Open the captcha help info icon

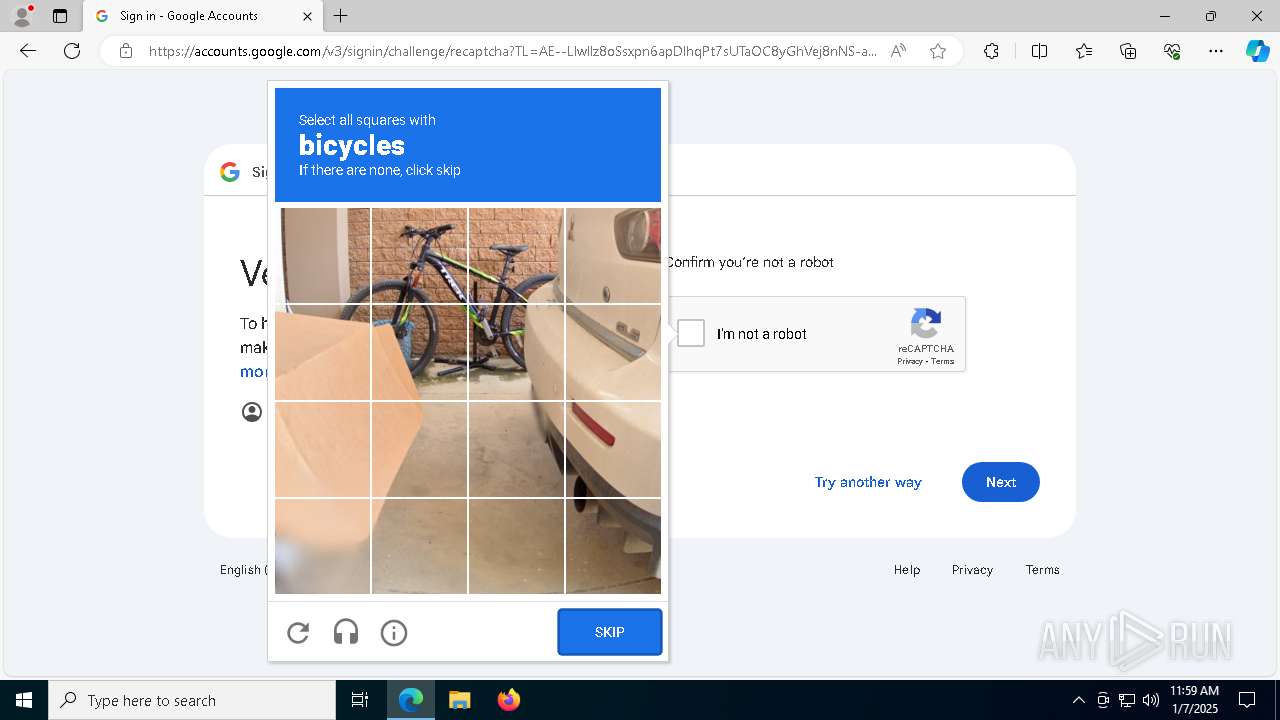(394, 632)
